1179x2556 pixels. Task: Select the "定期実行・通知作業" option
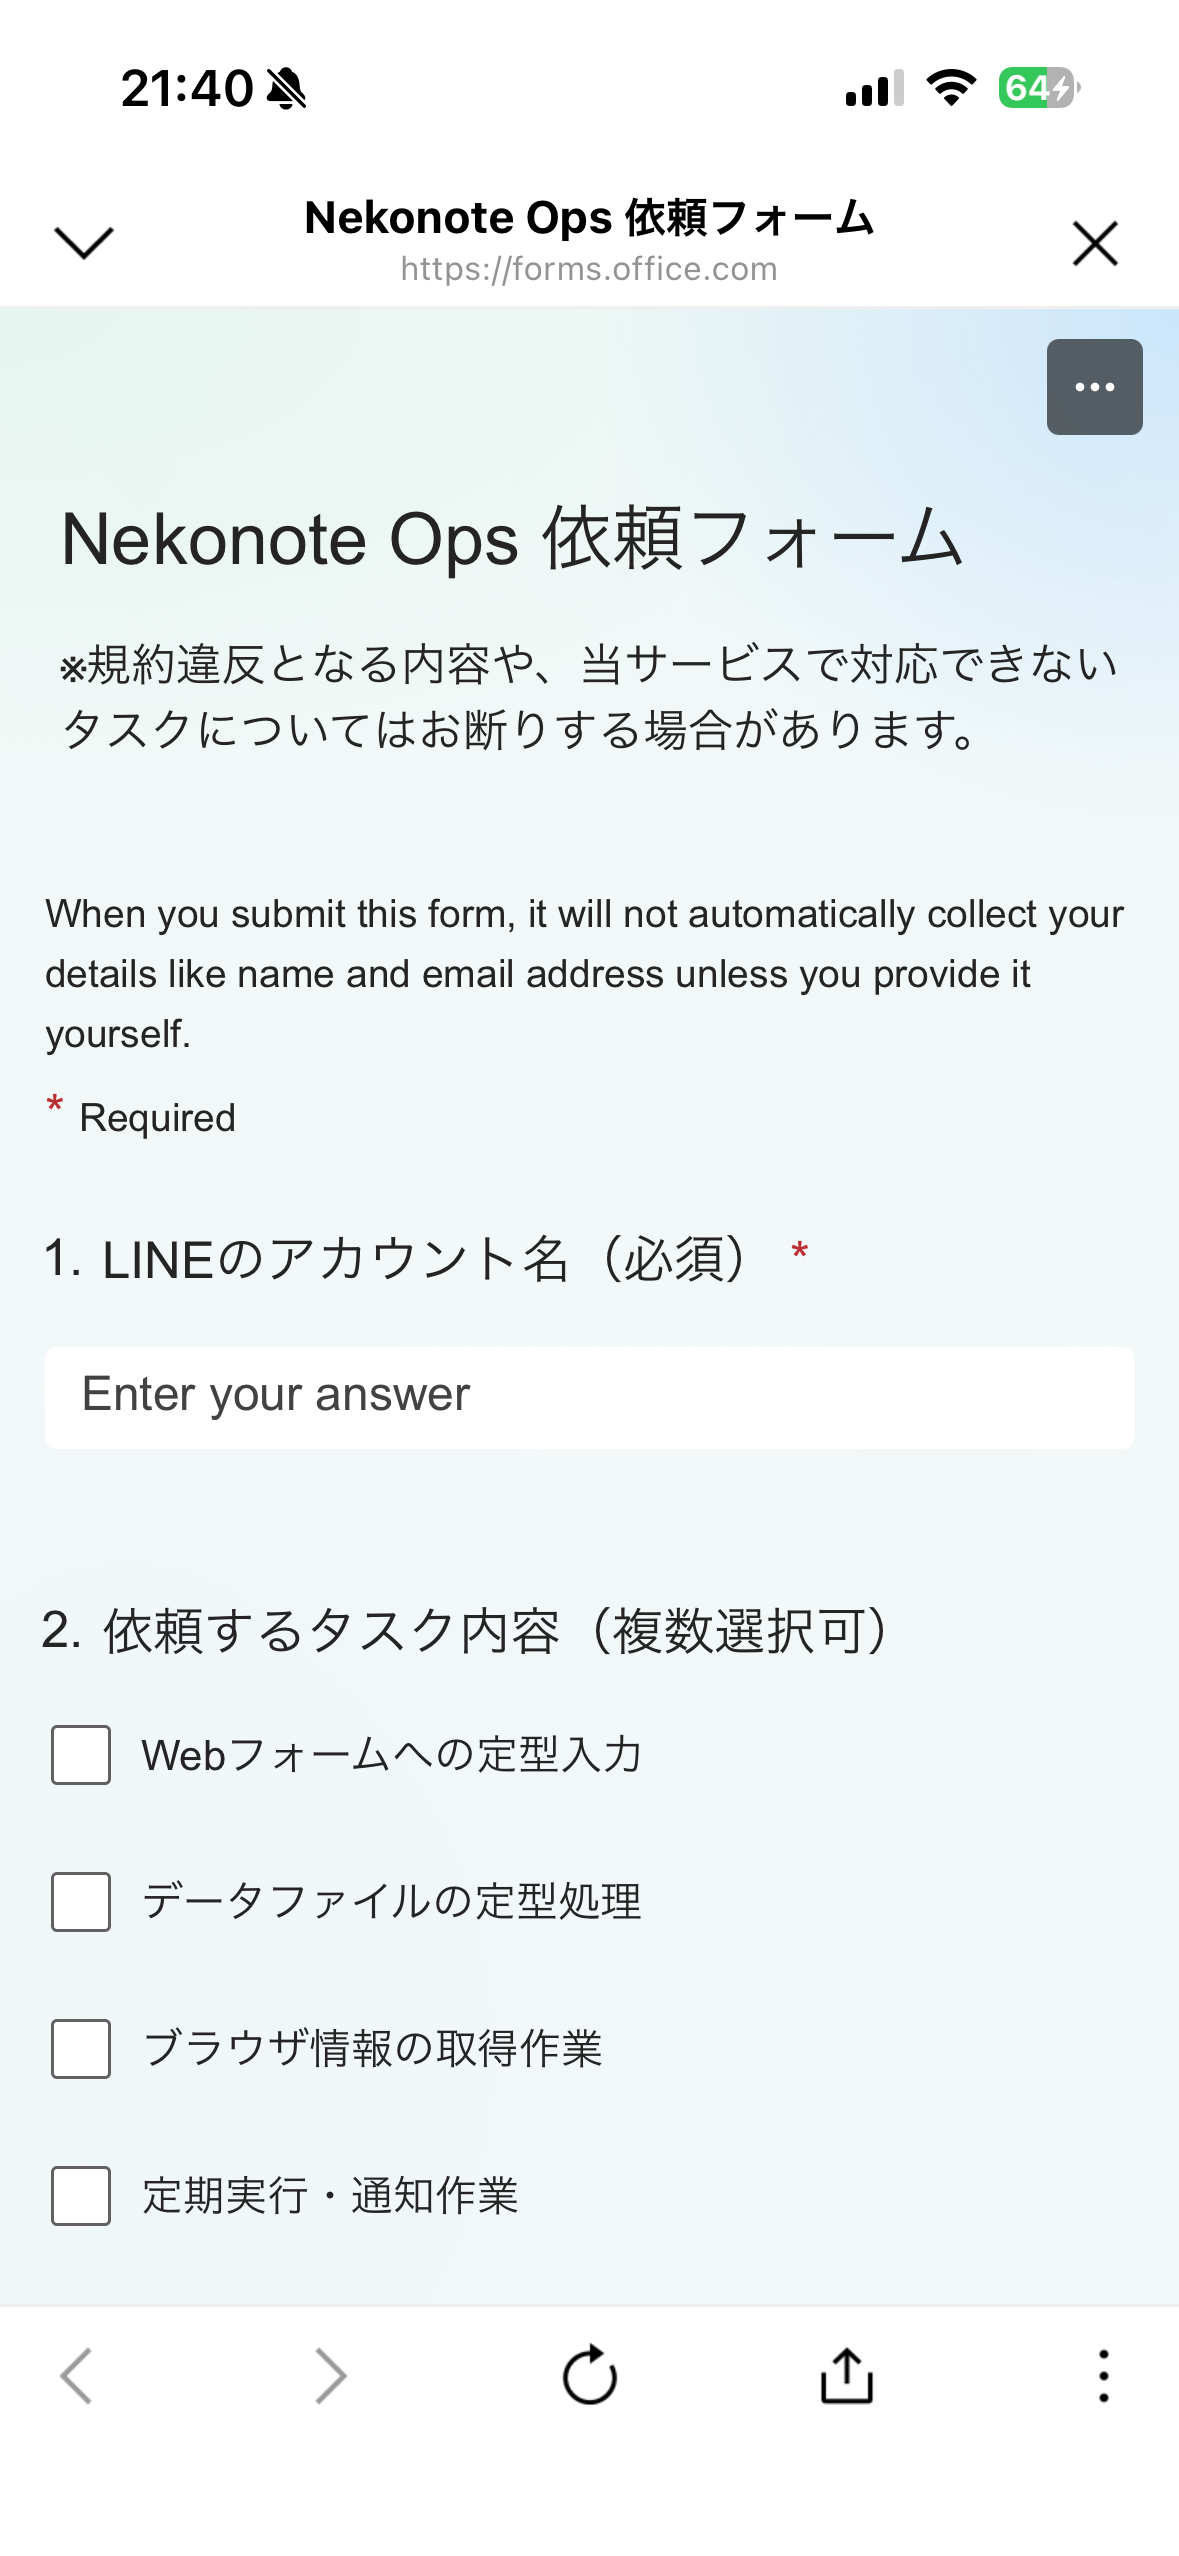[x=80, y=2198]
